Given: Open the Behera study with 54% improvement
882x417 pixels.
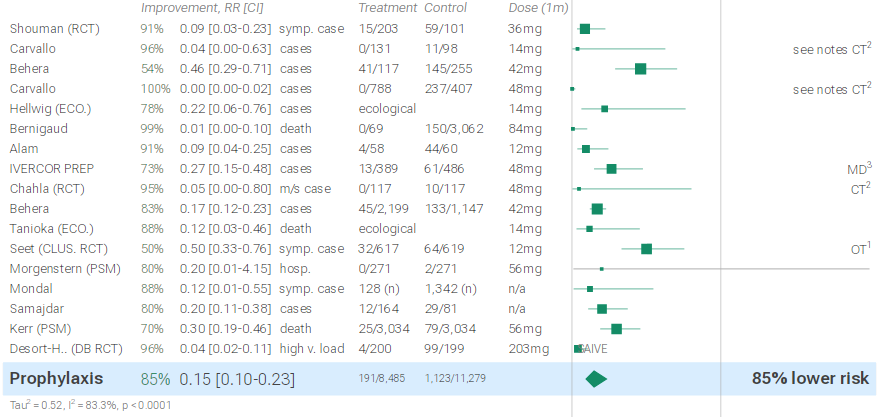Looking at the screenshot, I should point(29,69).
